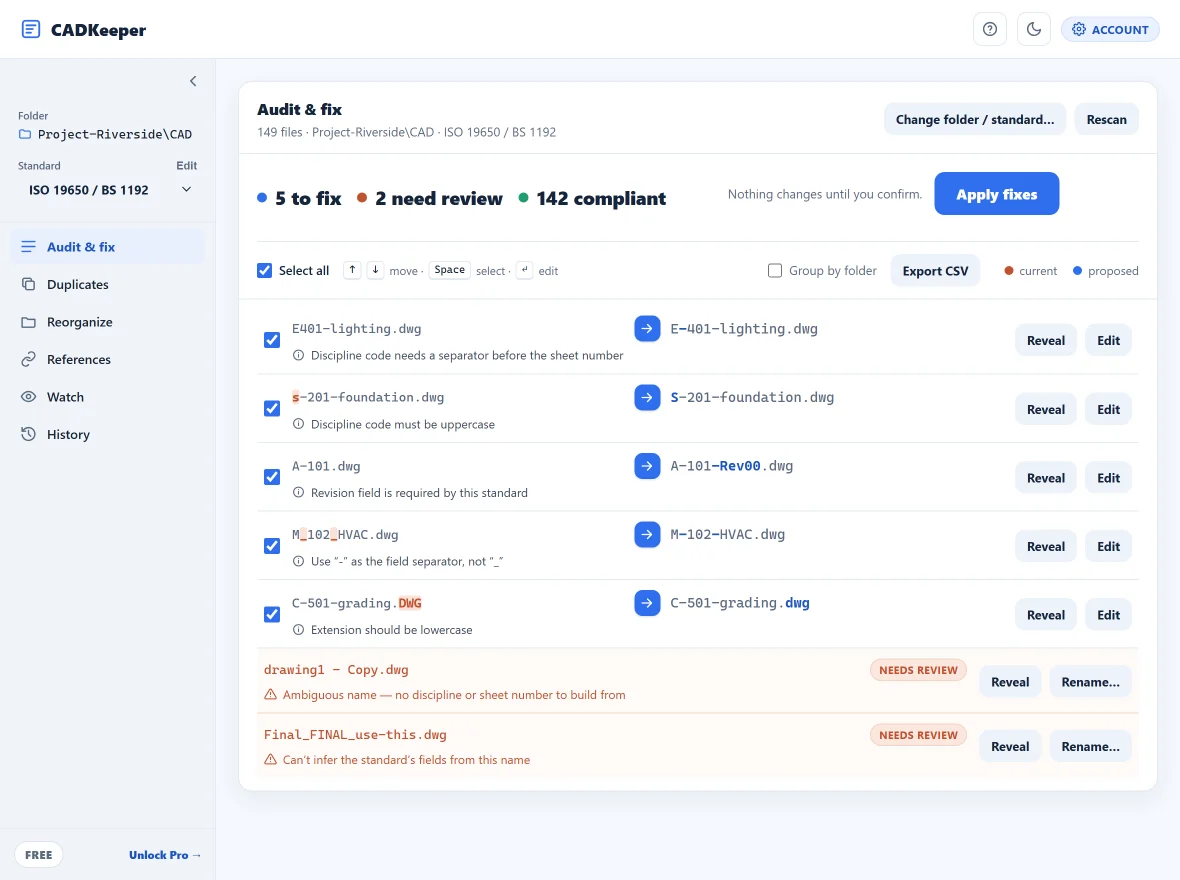The height and width of the screenshot is (880, 1180).
Task: Click arrow icon for C-501-grading.dwg
Action: (647, 603)
